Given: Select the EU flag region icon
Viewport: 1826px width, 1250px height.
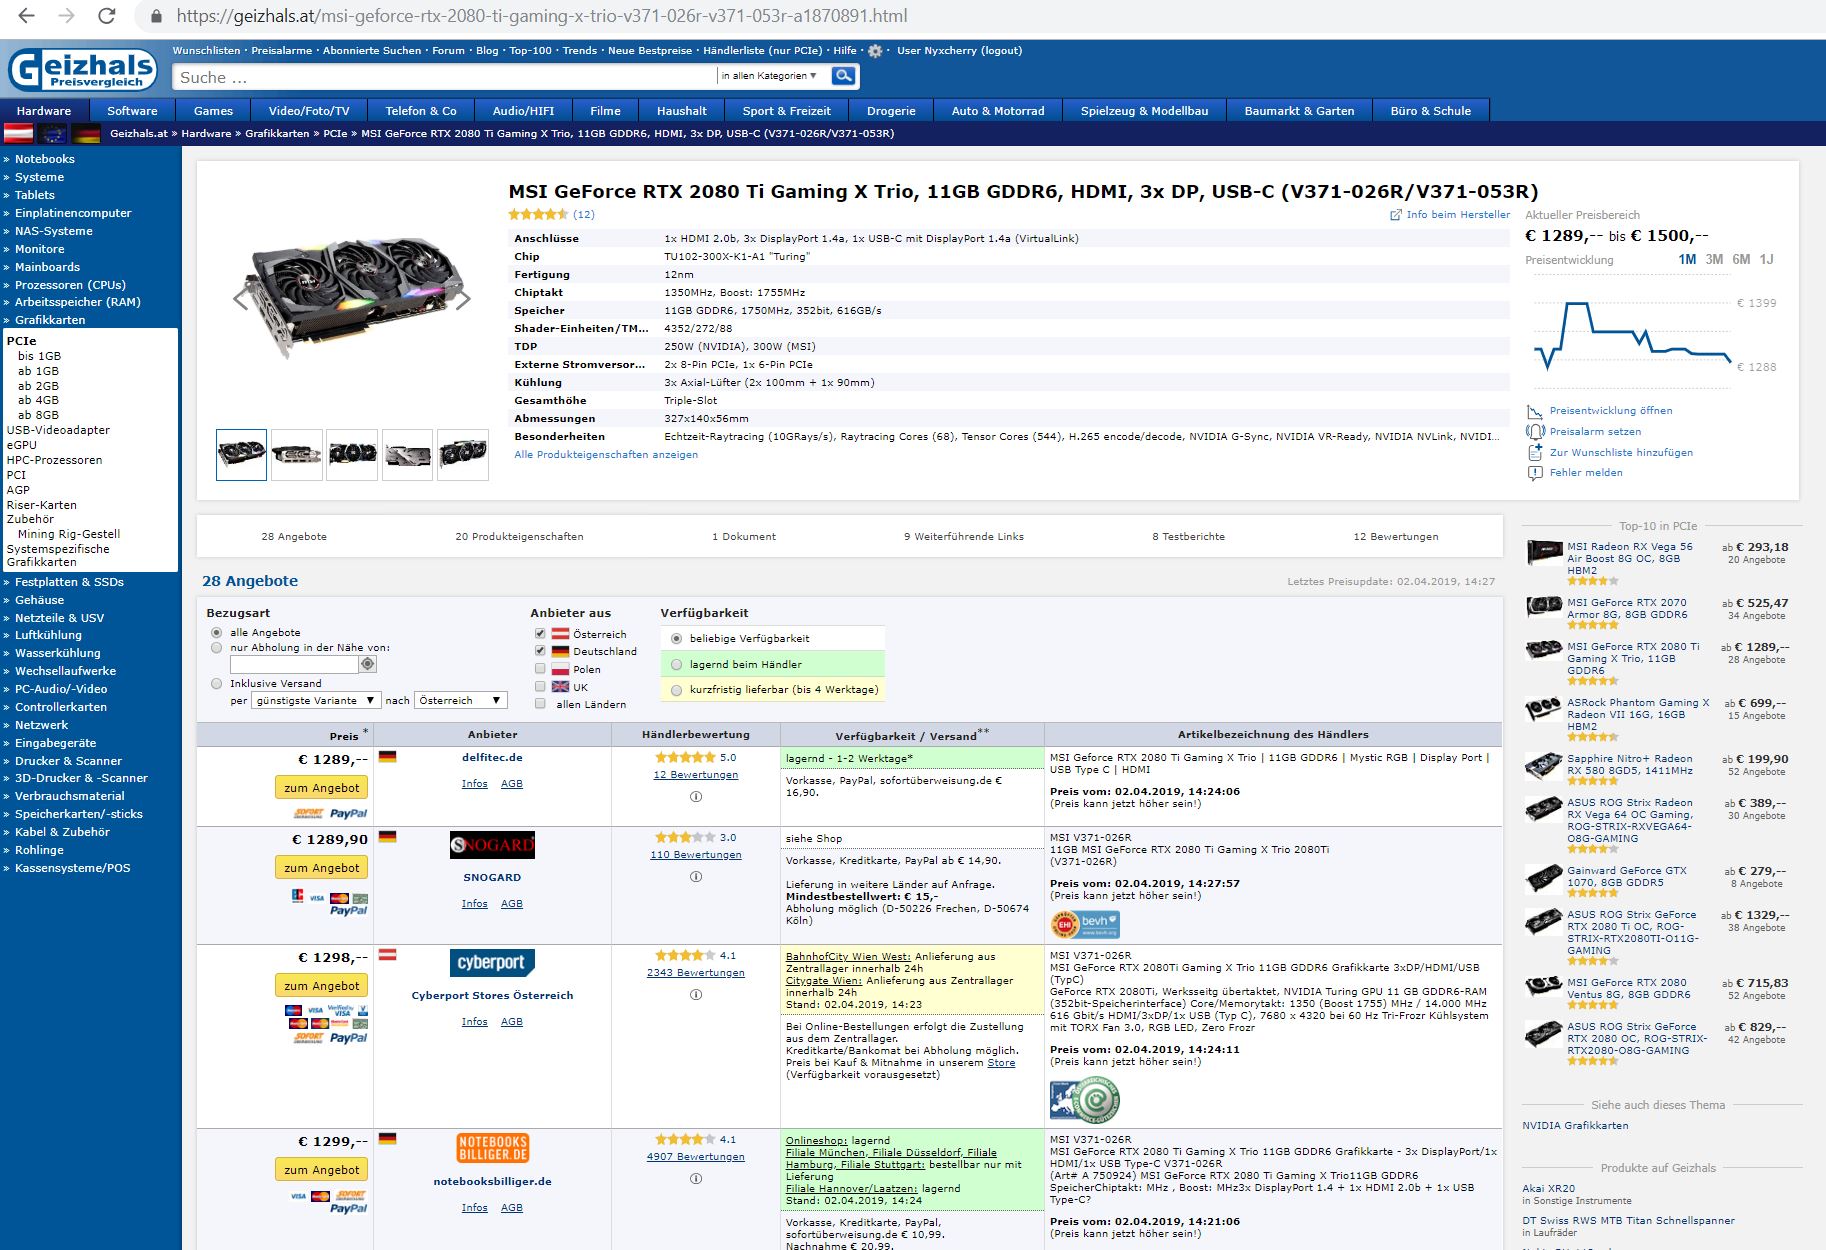Looking at the screenshot, I should [x=52, y=133].
